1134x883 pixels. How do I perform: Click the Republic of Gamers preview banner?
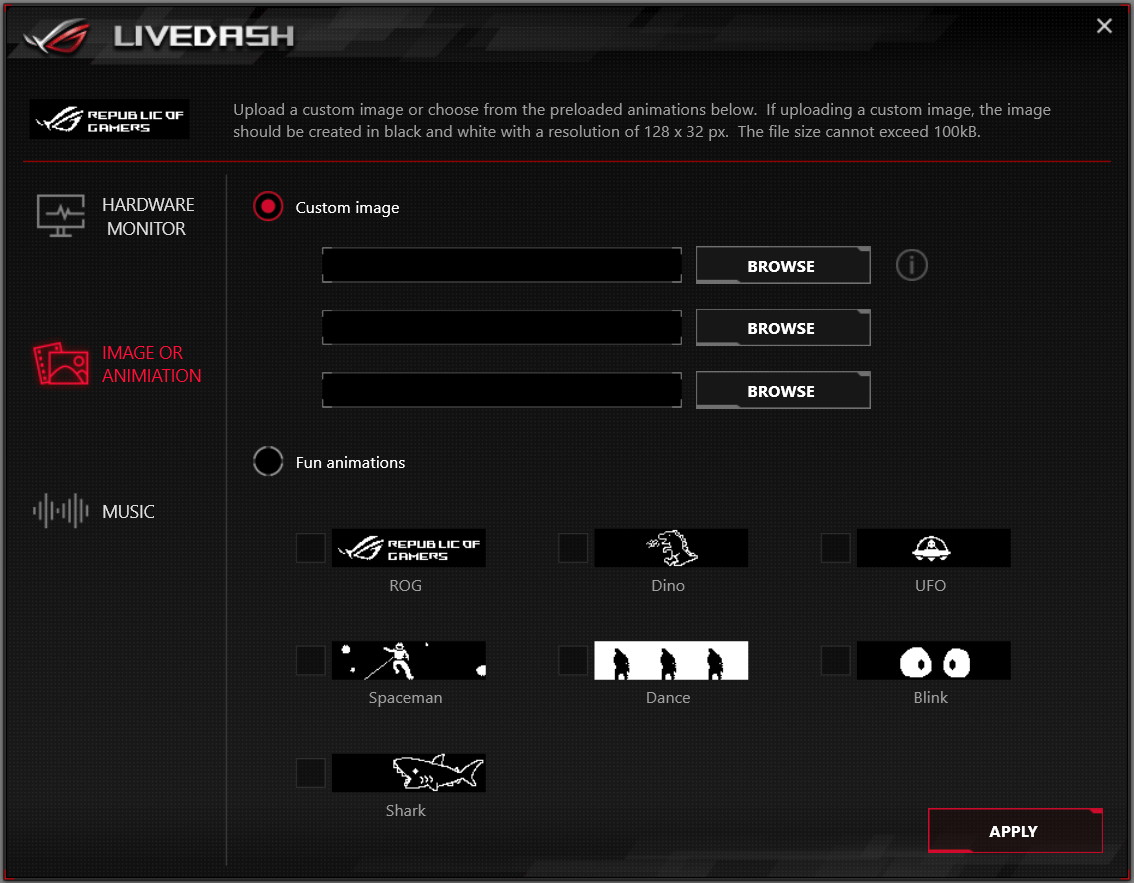click(x=109, y=119)
